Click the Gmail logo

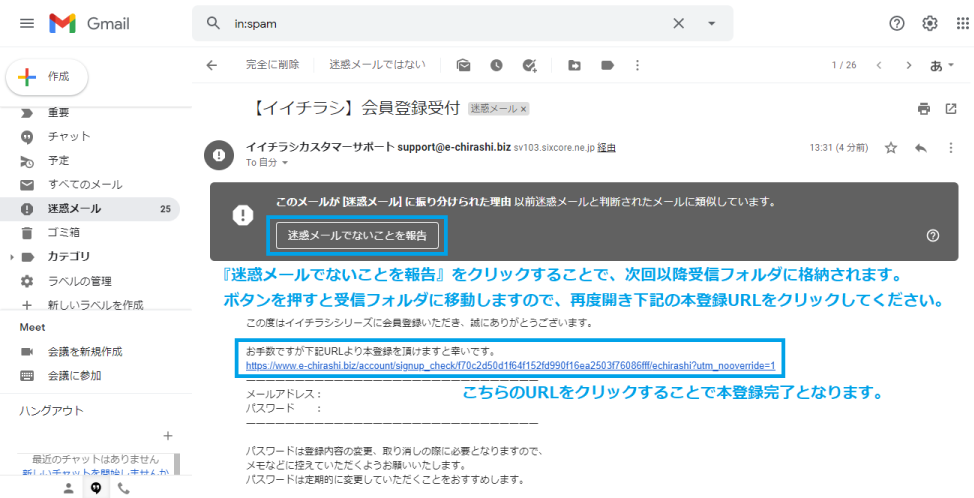click(x=89, y=24)
